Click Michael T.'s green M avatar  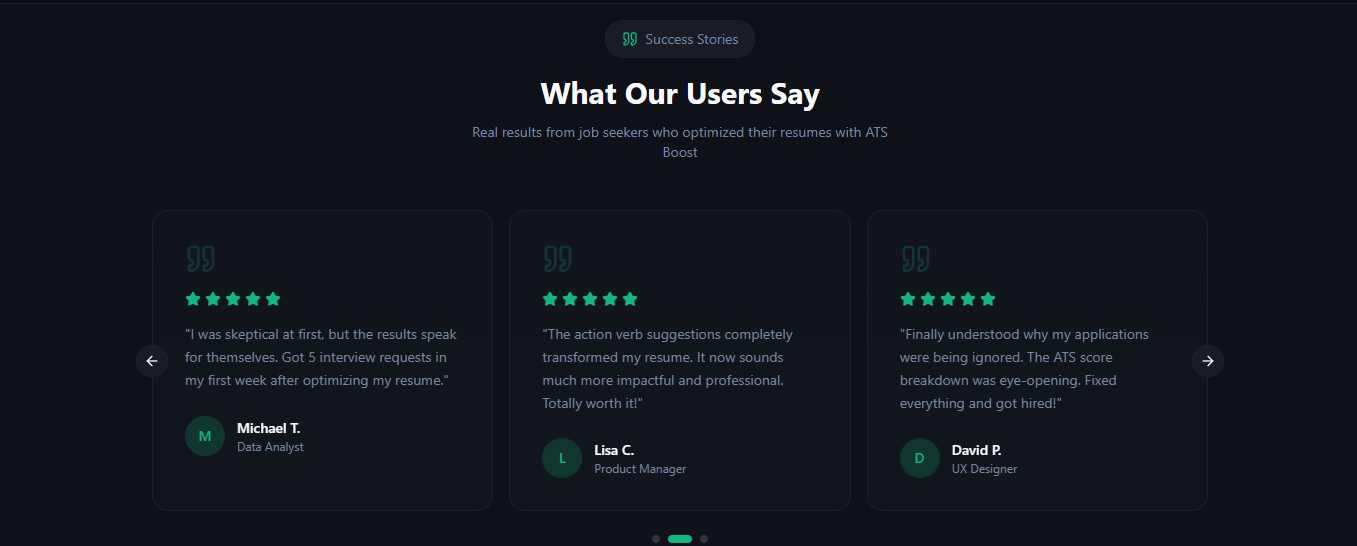[205, 436]
